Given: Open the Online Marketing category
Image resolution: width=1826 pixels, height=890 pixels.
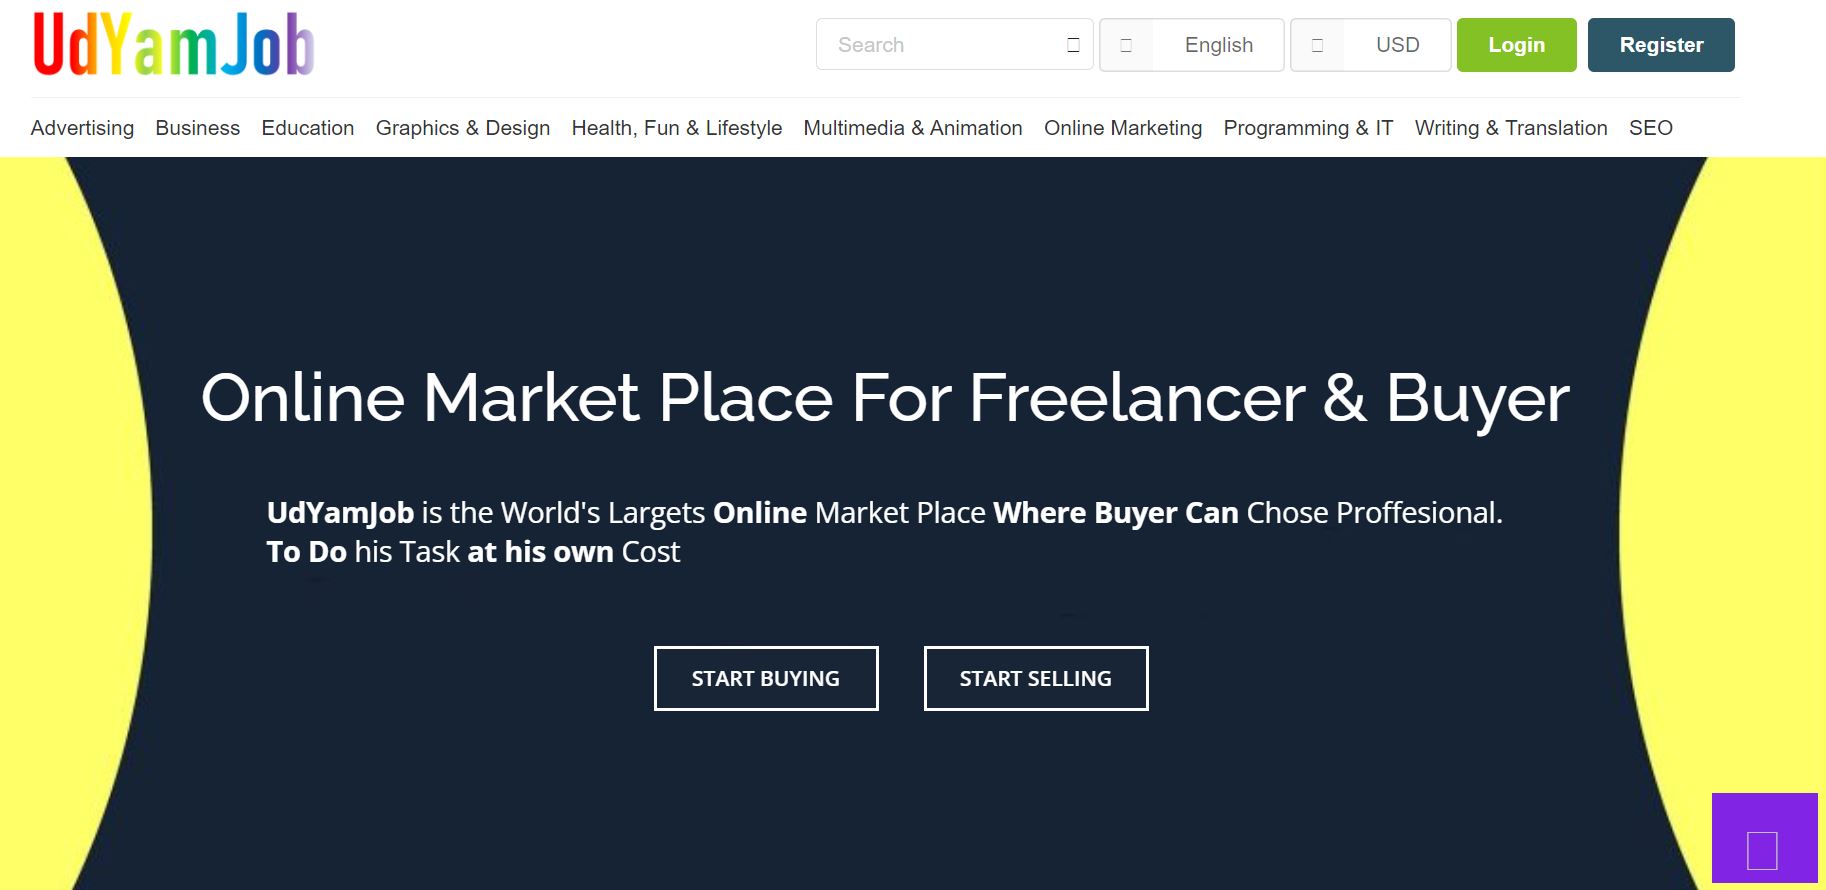Looking at the screenshot, I should tap(1123, 128).
